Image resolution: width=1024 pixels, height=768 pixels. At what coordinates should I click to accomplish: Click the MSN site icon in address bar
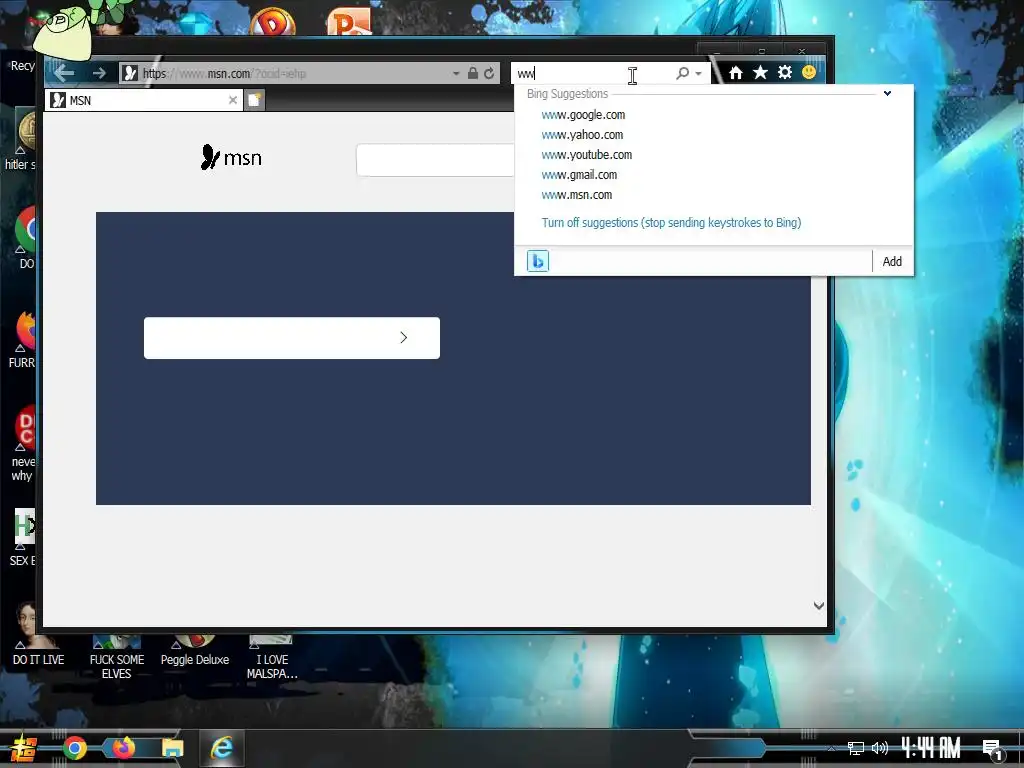[x=131, y=73]
